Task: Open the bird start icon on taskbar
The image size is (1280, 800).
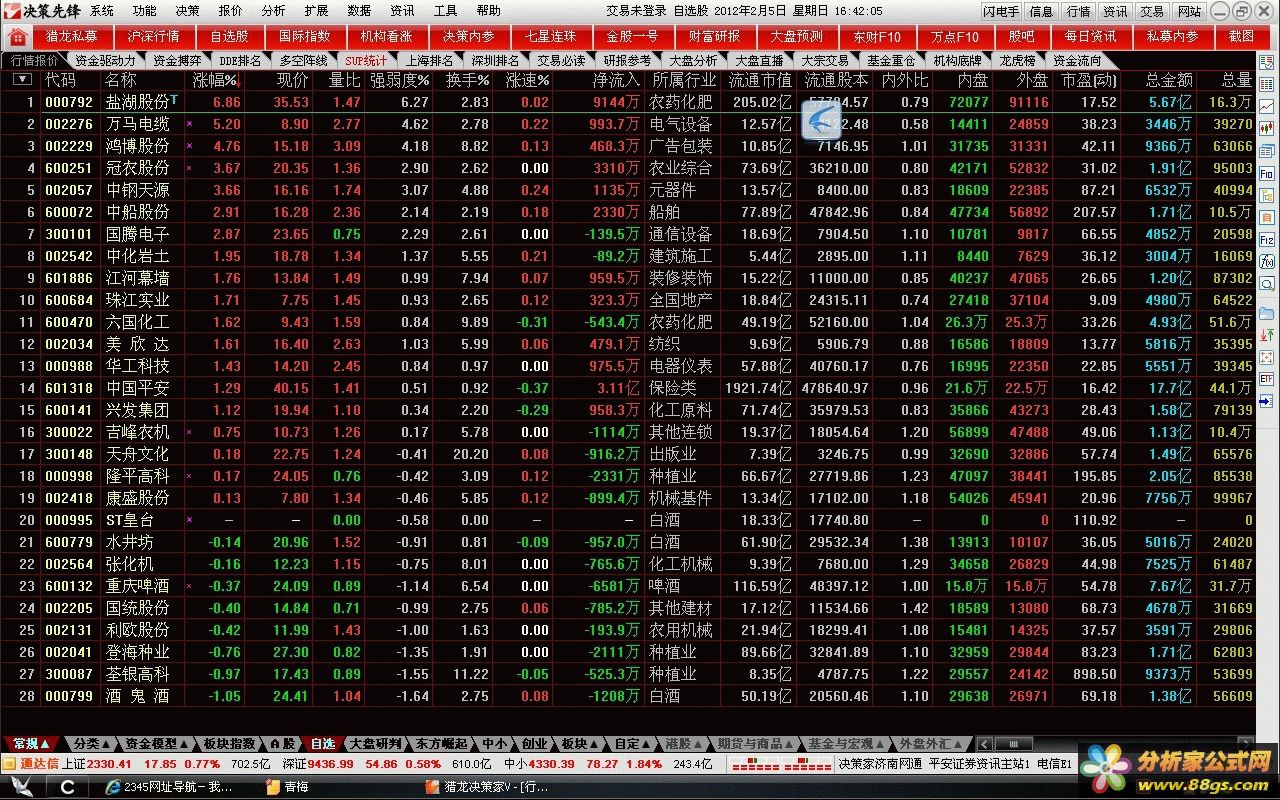Action: pyautogui.click(x=21, y=787)
